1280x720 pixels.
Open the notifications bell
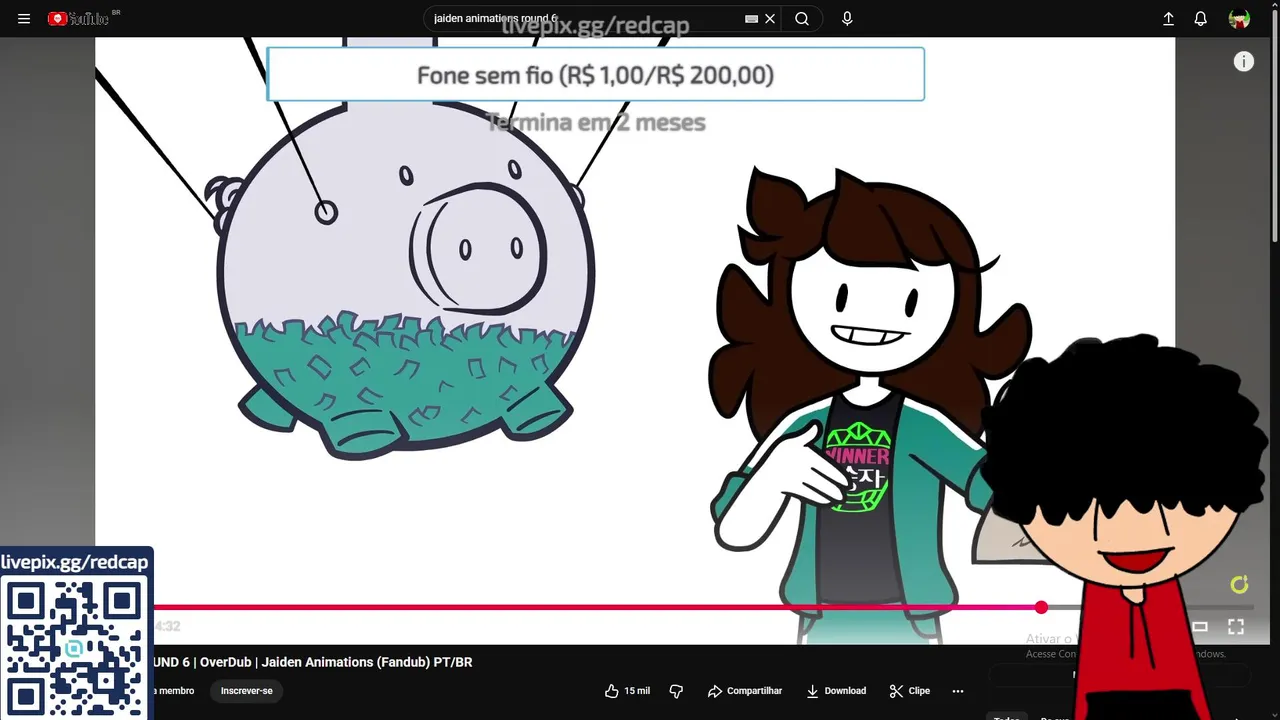[x=1201, y=19]
